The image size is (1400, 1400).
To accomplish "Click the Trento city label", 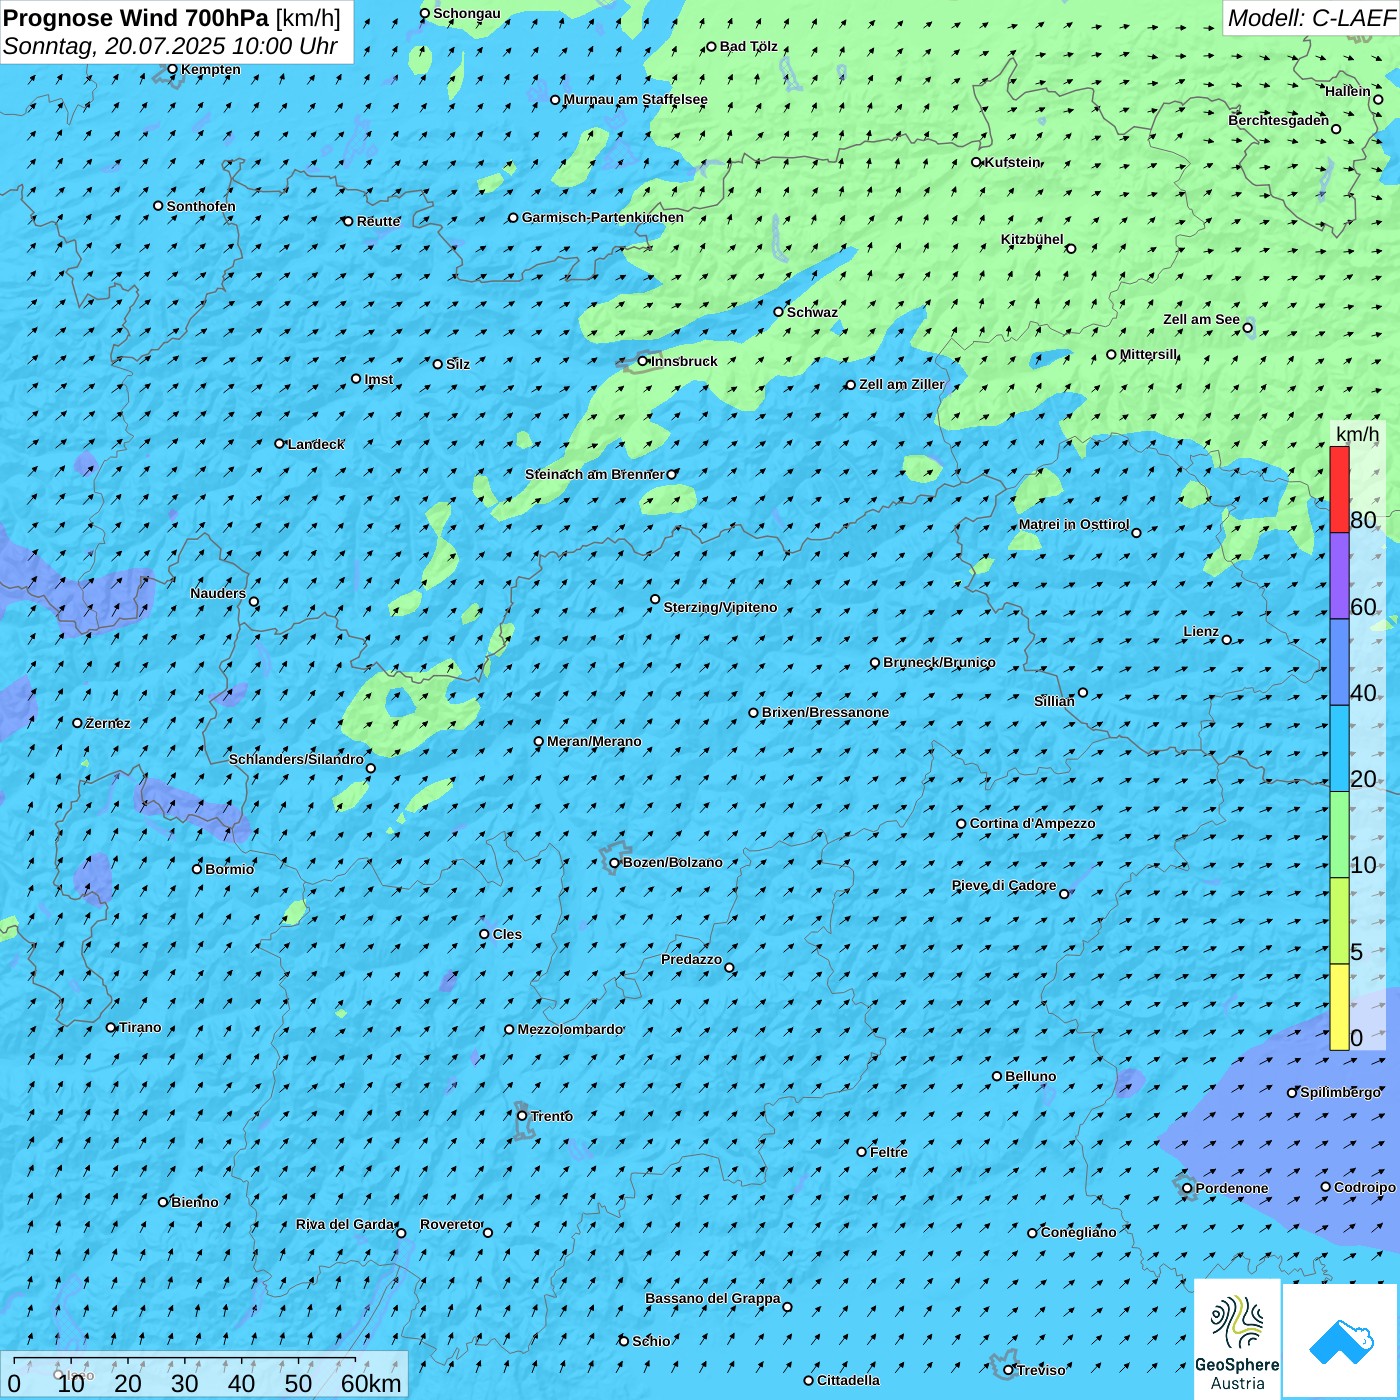I will [x=552, y=1116].
